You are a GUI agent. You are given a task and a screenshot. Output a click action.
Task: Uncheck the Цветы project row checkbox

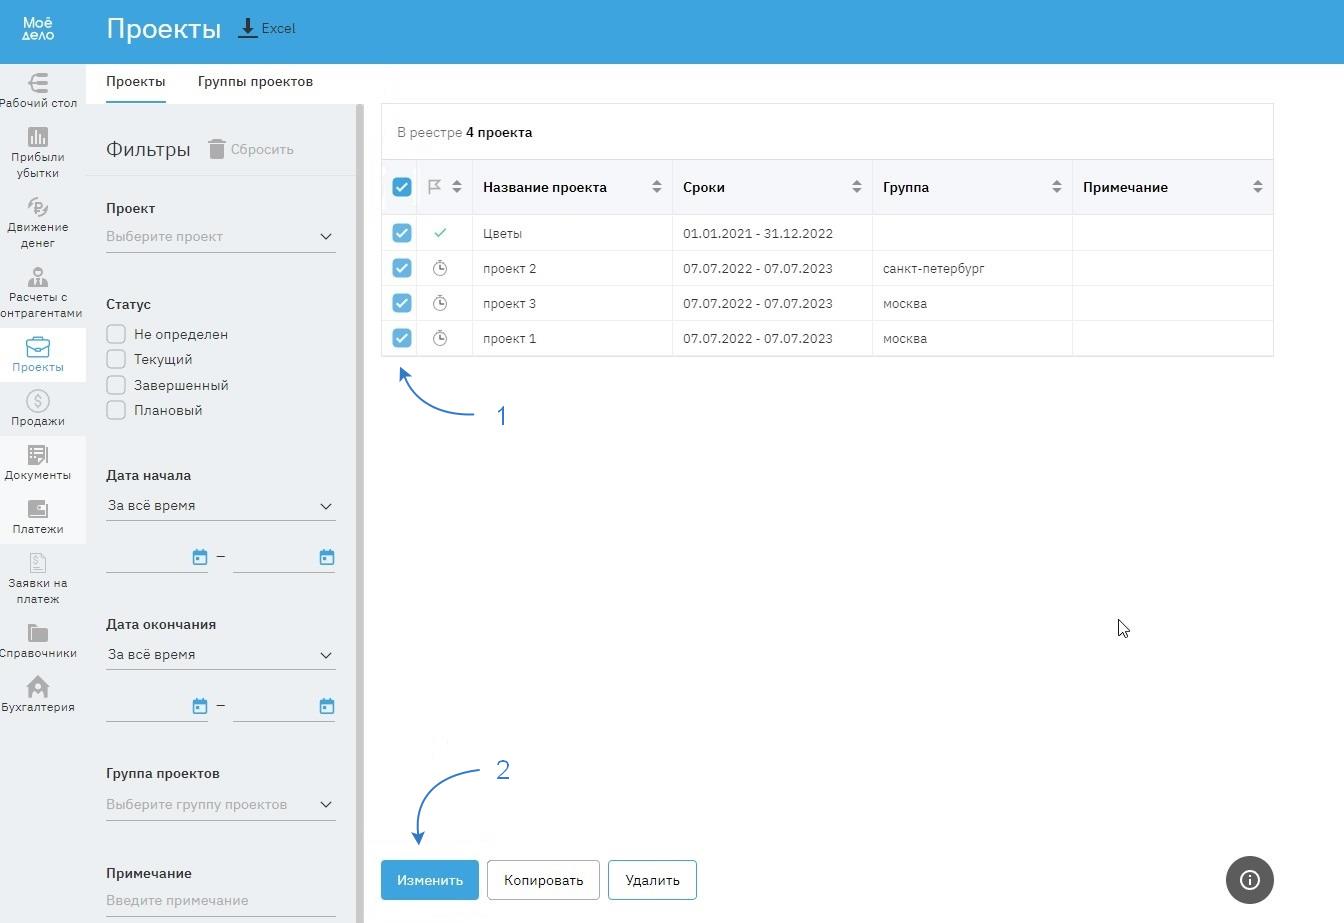[402, 233]
